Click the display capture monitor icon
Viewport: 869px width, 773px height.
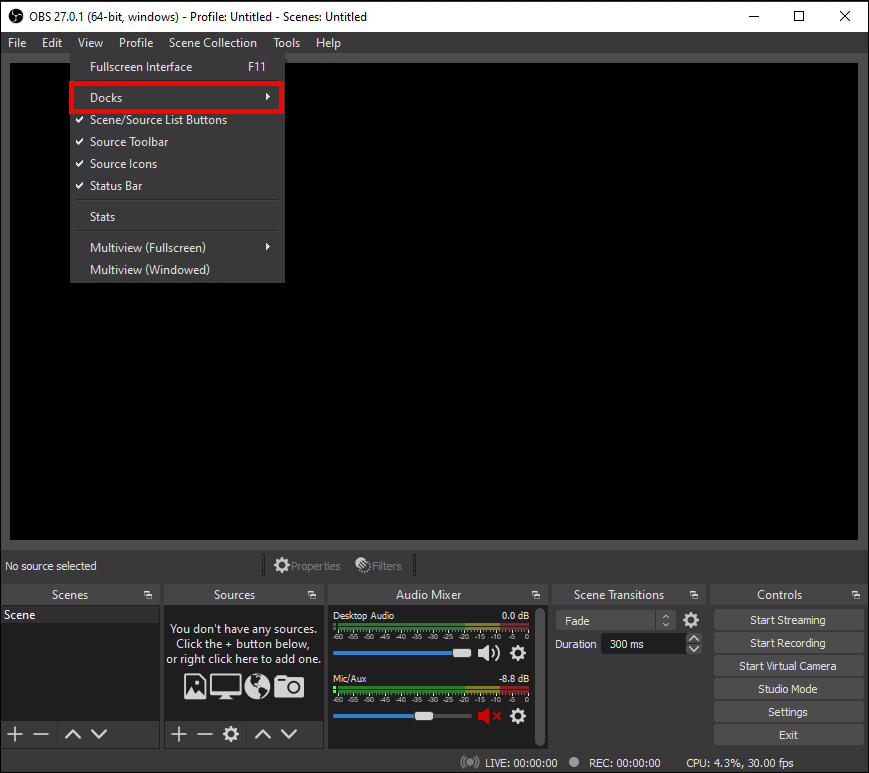coord(226,687)
